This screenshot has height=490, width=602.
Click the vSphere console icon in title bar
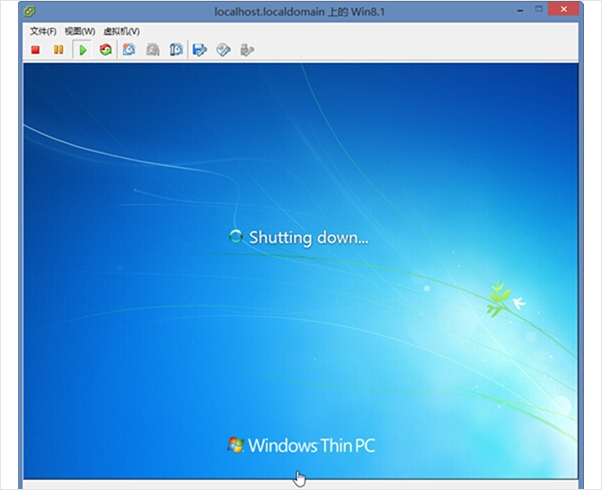click(x=29, y=12)
